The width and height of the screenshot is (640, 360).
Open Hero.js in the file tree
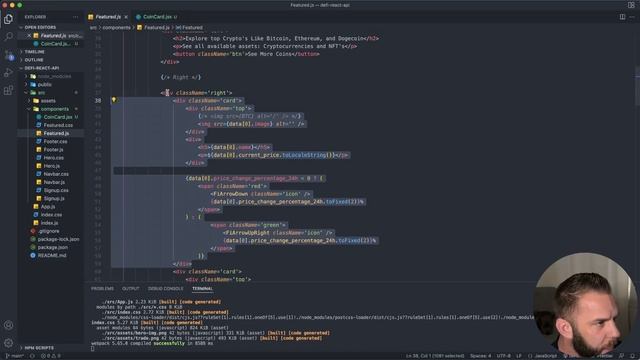tap(51, 166)
